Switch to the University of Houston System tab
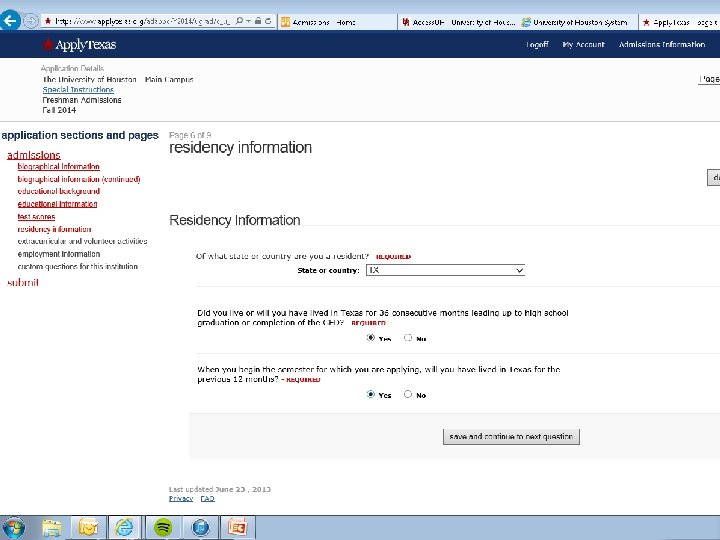The height and width of the screenshot is (540, 720). 579,22
